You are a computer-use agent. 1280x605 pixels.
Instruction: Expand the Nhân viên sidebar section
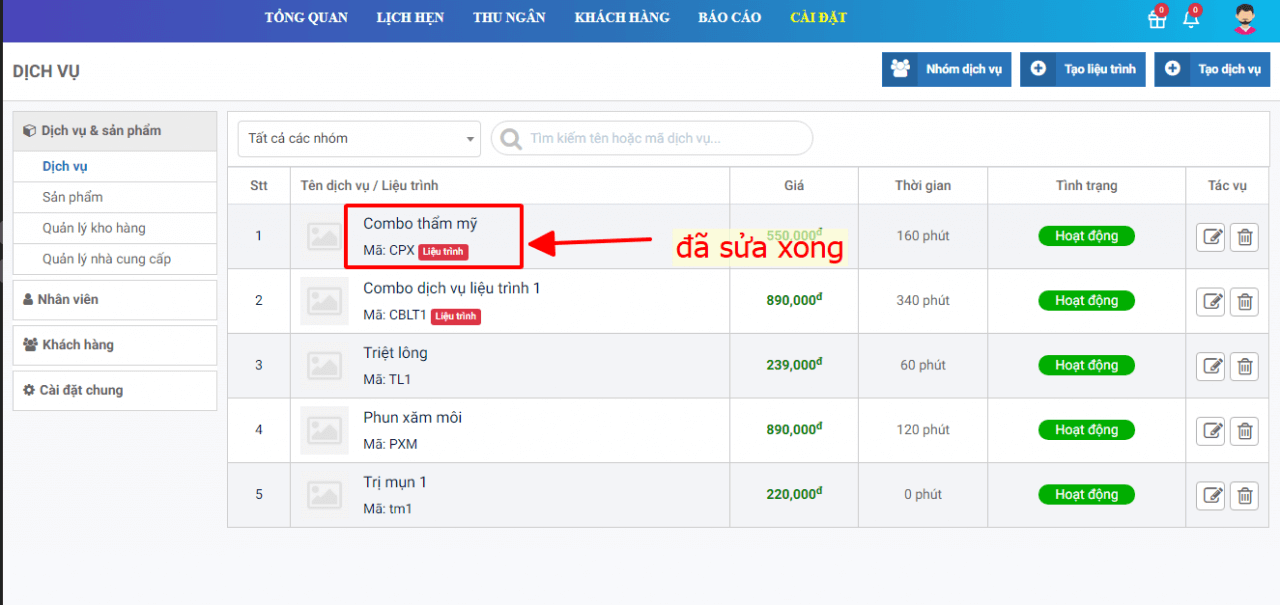pyautogui.click(x=115, y=300)
